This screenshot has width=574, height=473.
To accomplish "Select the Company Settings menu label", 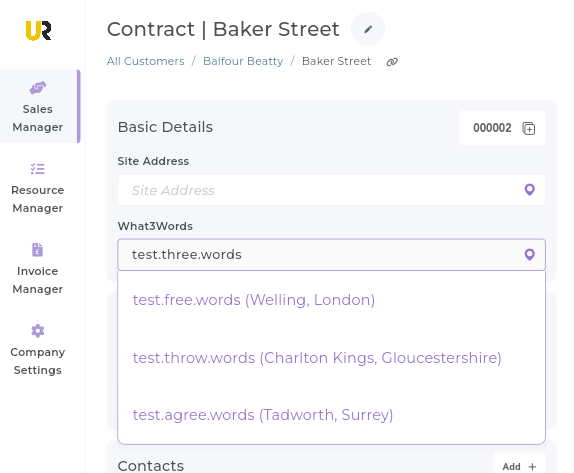I will [x=38, y=361].
